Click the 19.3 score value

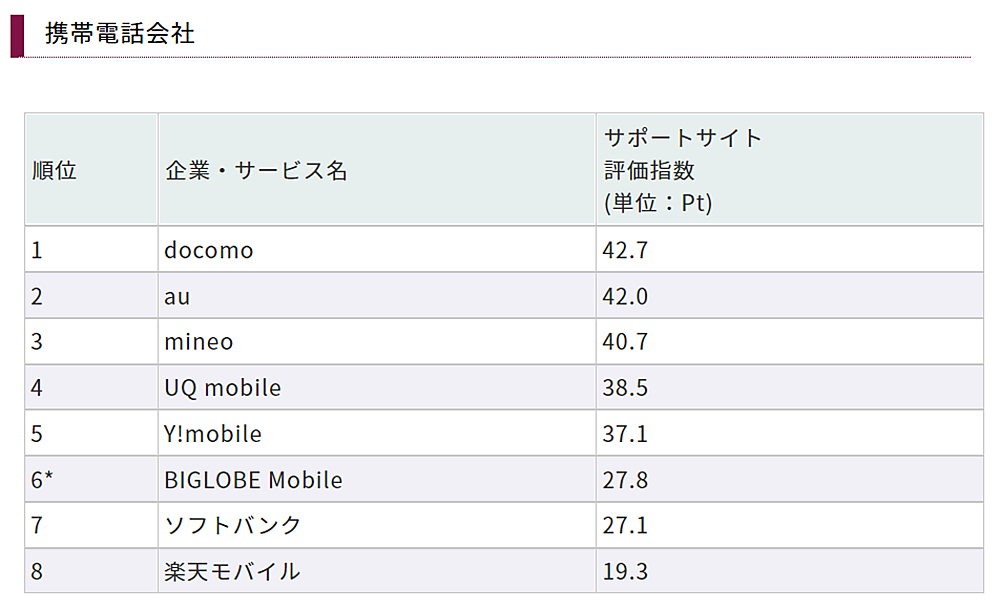coord(626,572)
